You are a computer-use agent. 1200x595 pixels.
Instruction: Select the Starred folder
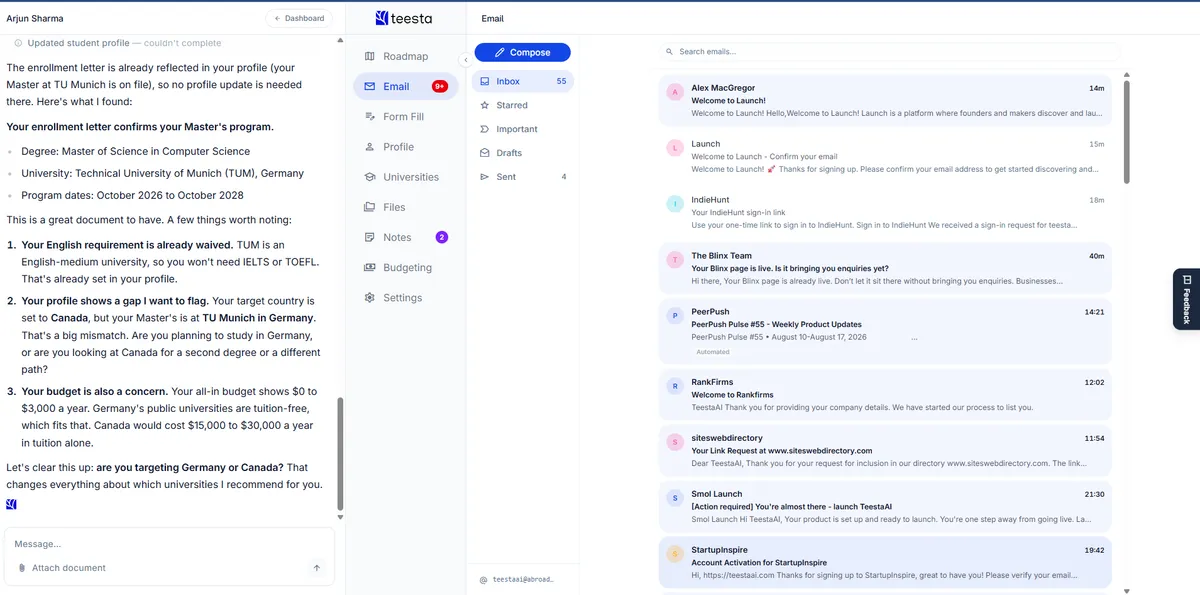522,105
